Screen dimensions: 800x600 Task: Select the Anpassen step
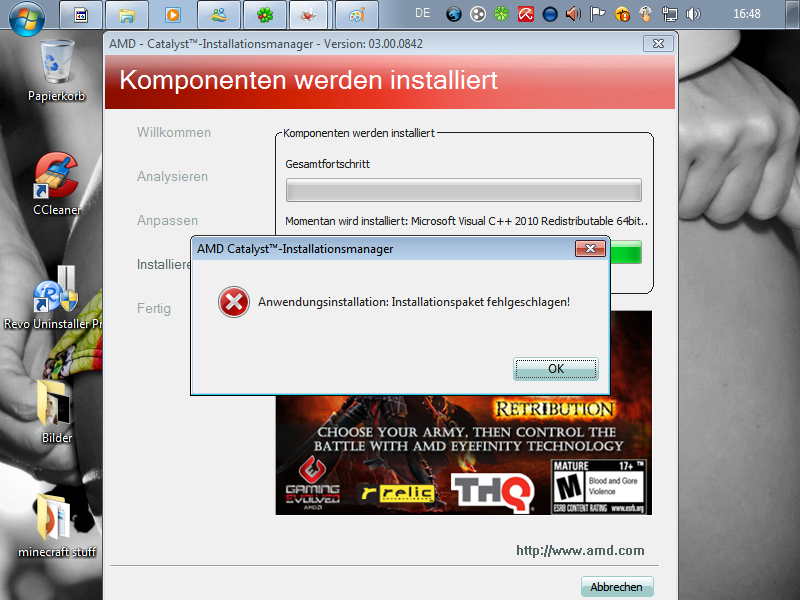tap(167, 220)
